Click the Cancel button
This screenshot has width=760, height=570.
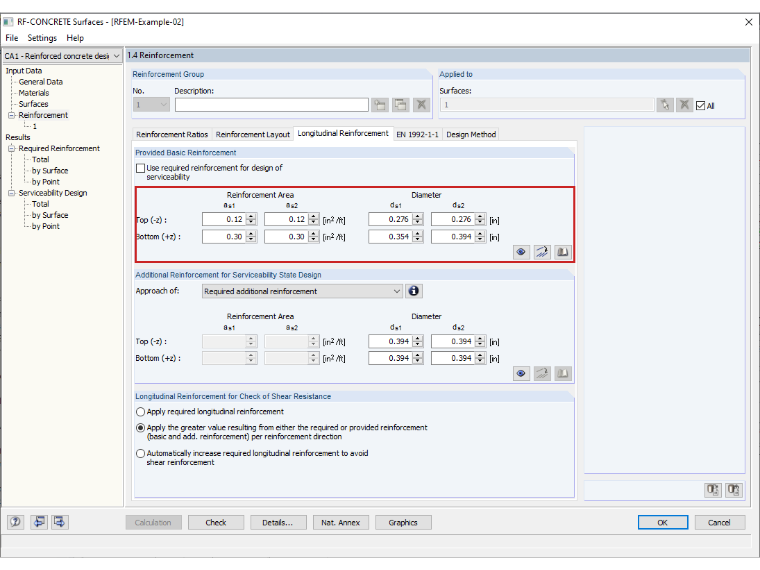(719, 522)
